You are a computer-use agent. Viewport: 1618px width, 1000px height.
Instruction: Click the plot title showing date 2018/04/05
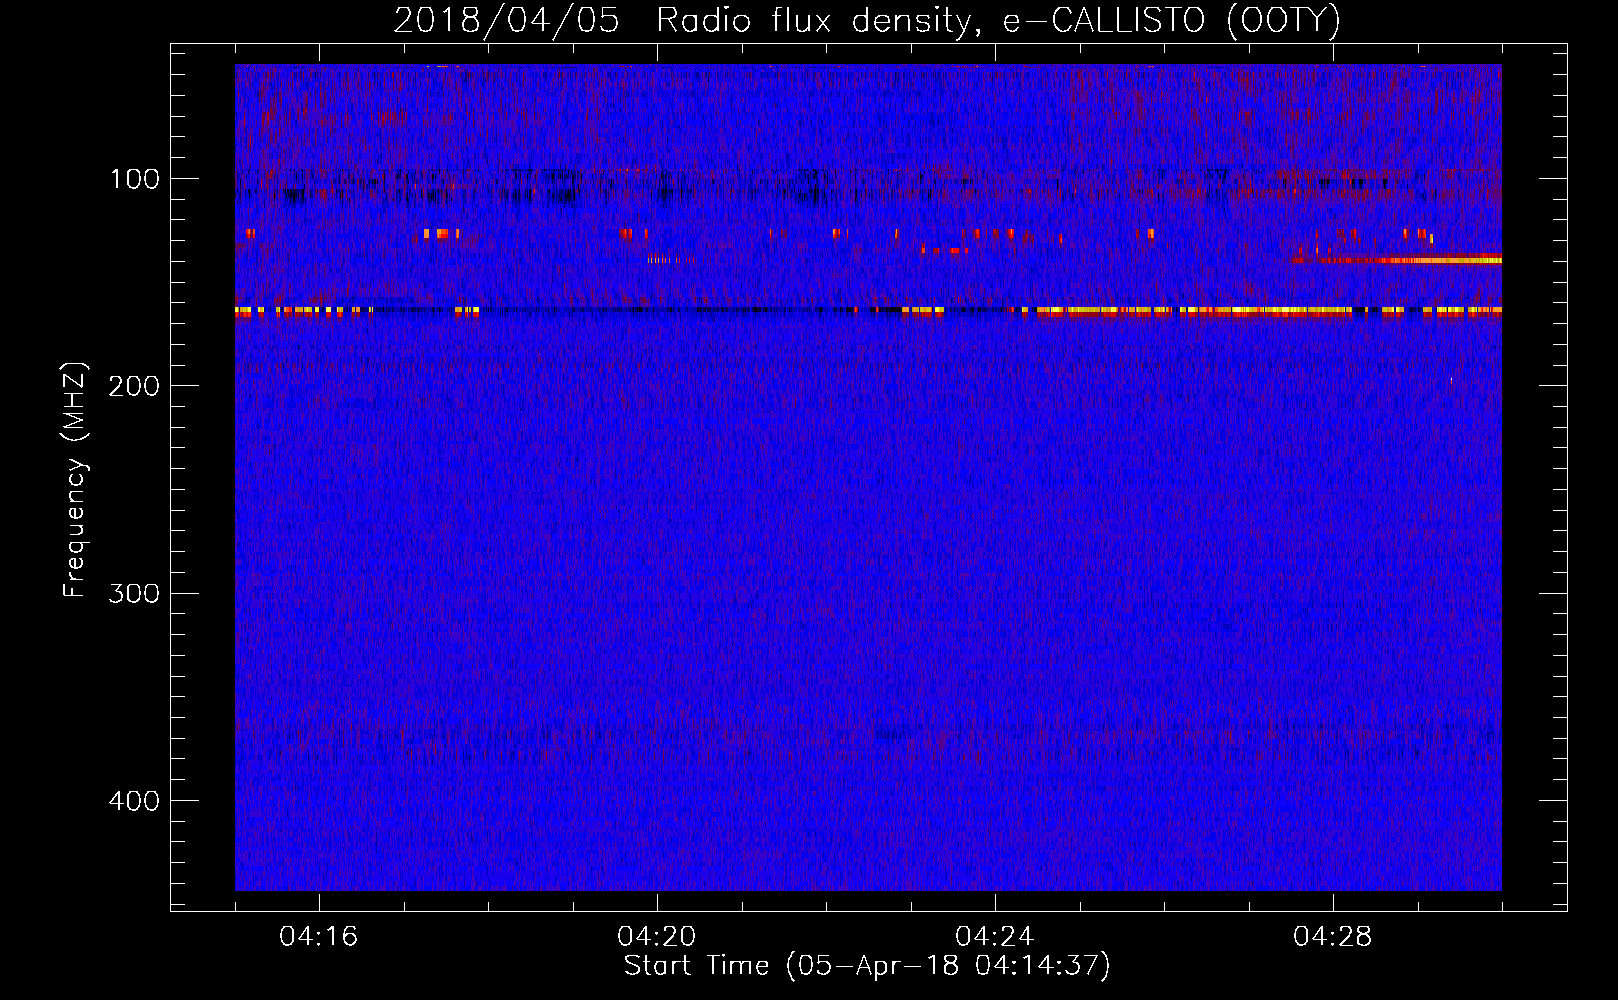click(x=867, y=20)
